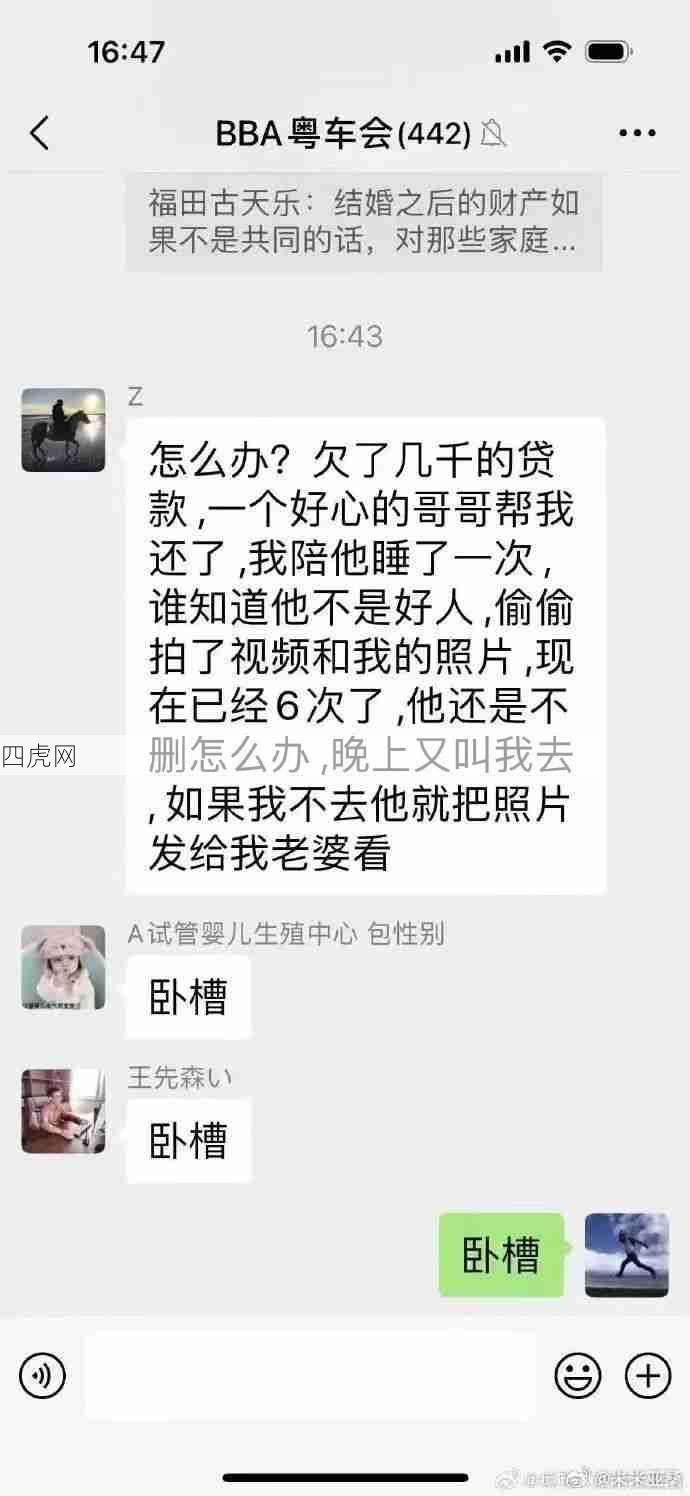The image size is (690, 1496).
Task: Tap 王先森い's profile avatar
Action: click(x=63, y=1111)
